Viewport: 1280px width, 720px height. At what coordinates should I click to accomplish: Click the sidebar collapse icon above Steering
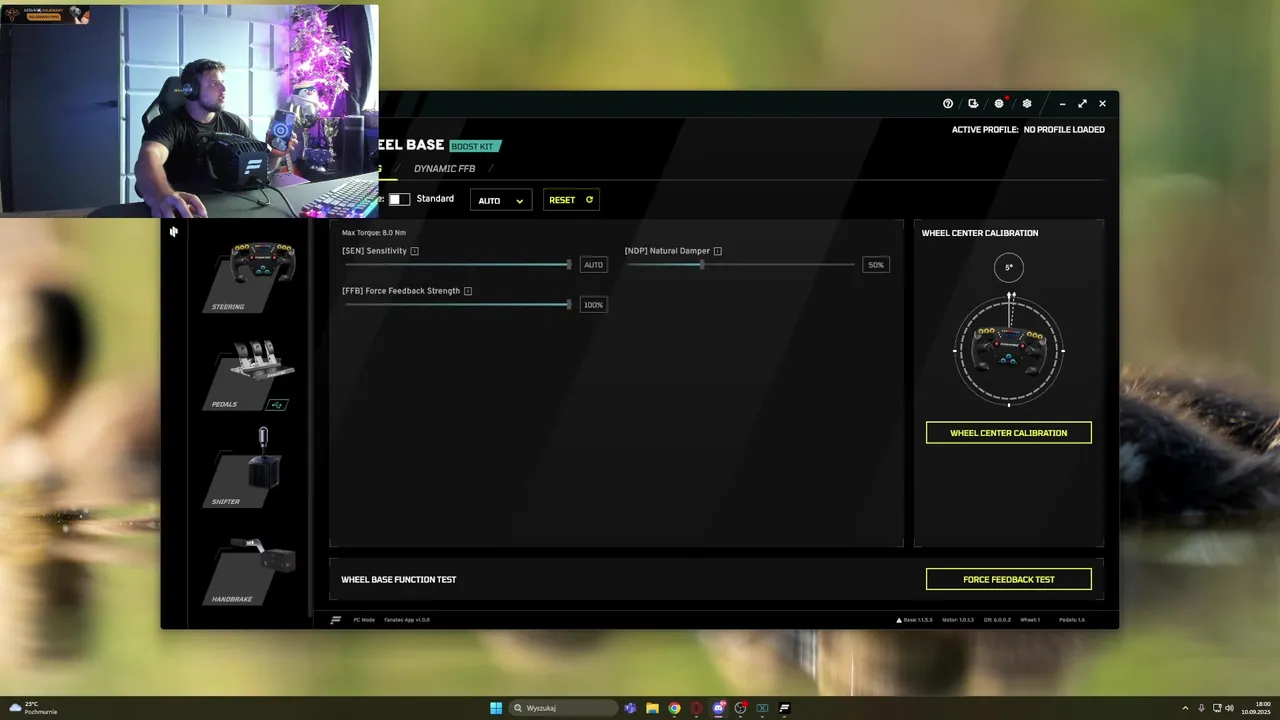click(174, 232)
